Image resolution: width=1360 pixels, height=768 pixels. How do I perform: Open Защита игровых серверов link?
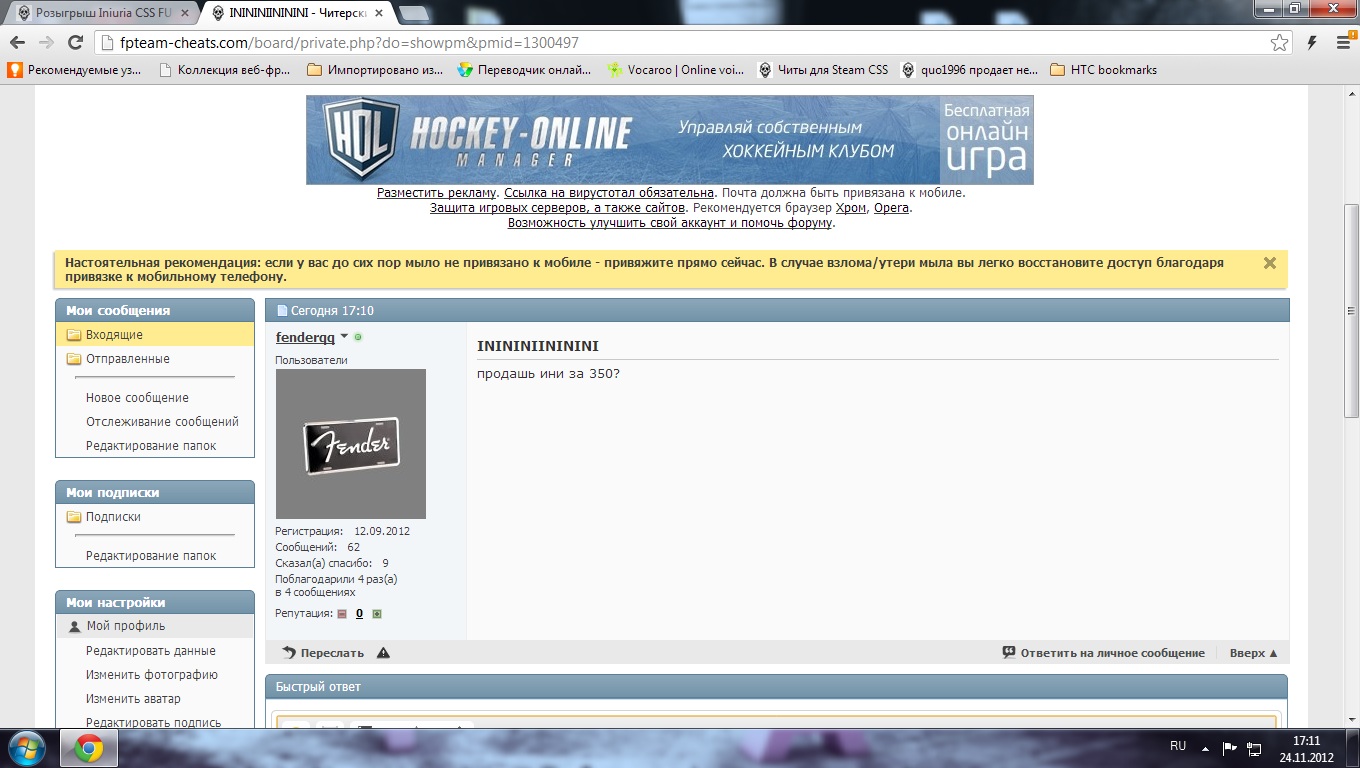558,208
